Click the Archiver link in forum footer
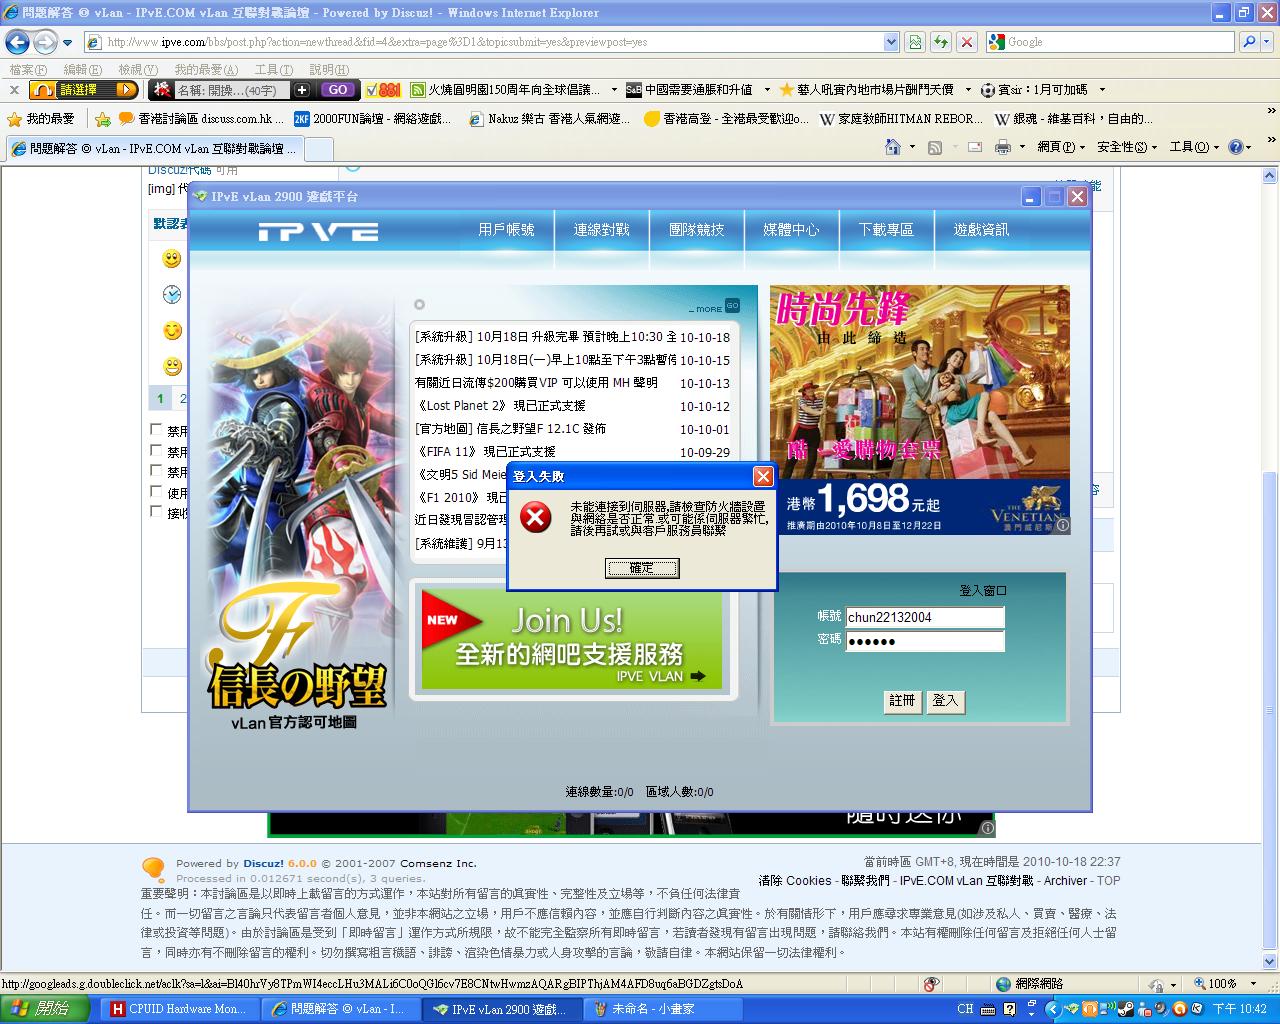The image size is (1280, 1024). (x=1065, y=881)
